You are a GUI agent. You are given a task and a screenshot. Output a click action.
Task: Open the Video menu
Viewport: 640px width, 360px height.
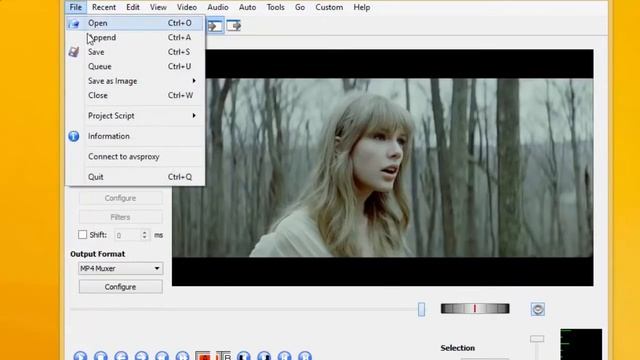187,7
